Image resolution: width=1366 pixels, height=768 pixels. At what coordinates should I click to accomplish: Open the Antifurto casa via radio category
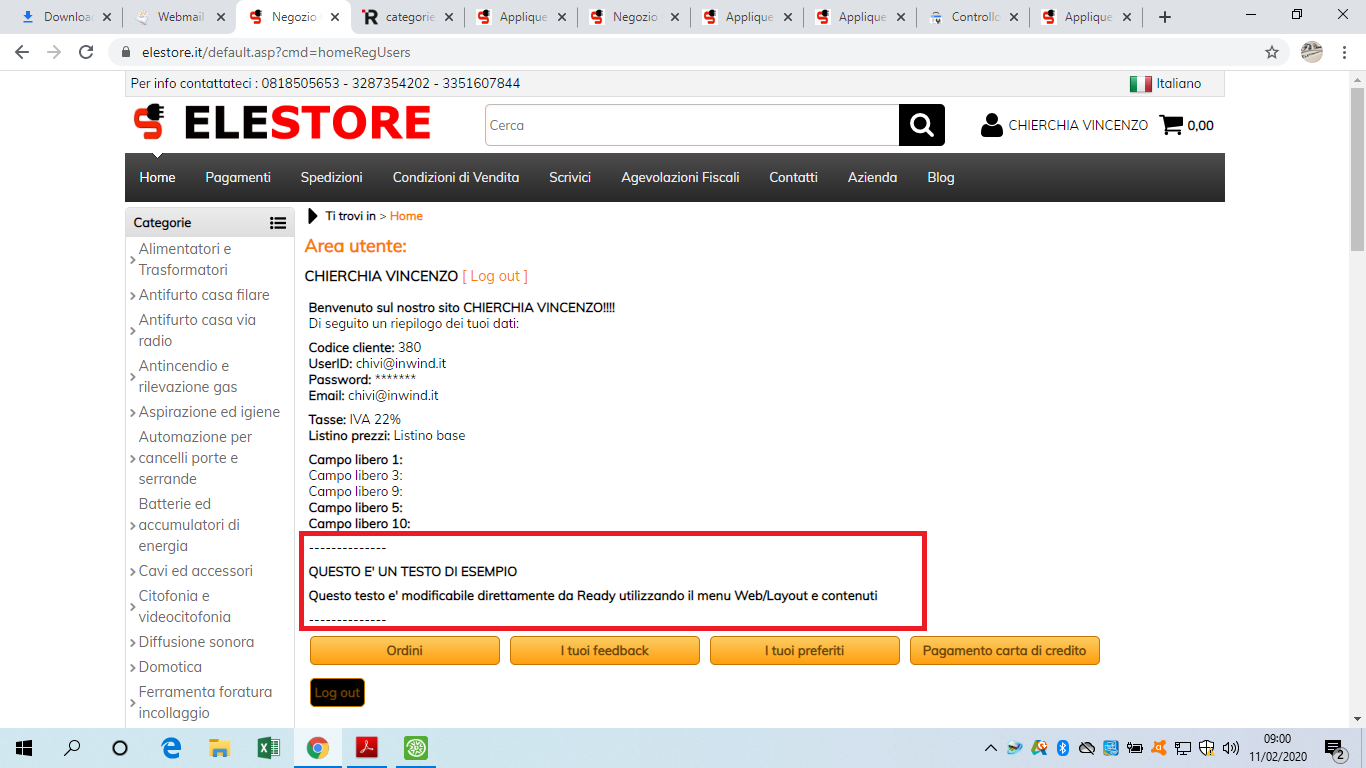[x=198, y=330]
